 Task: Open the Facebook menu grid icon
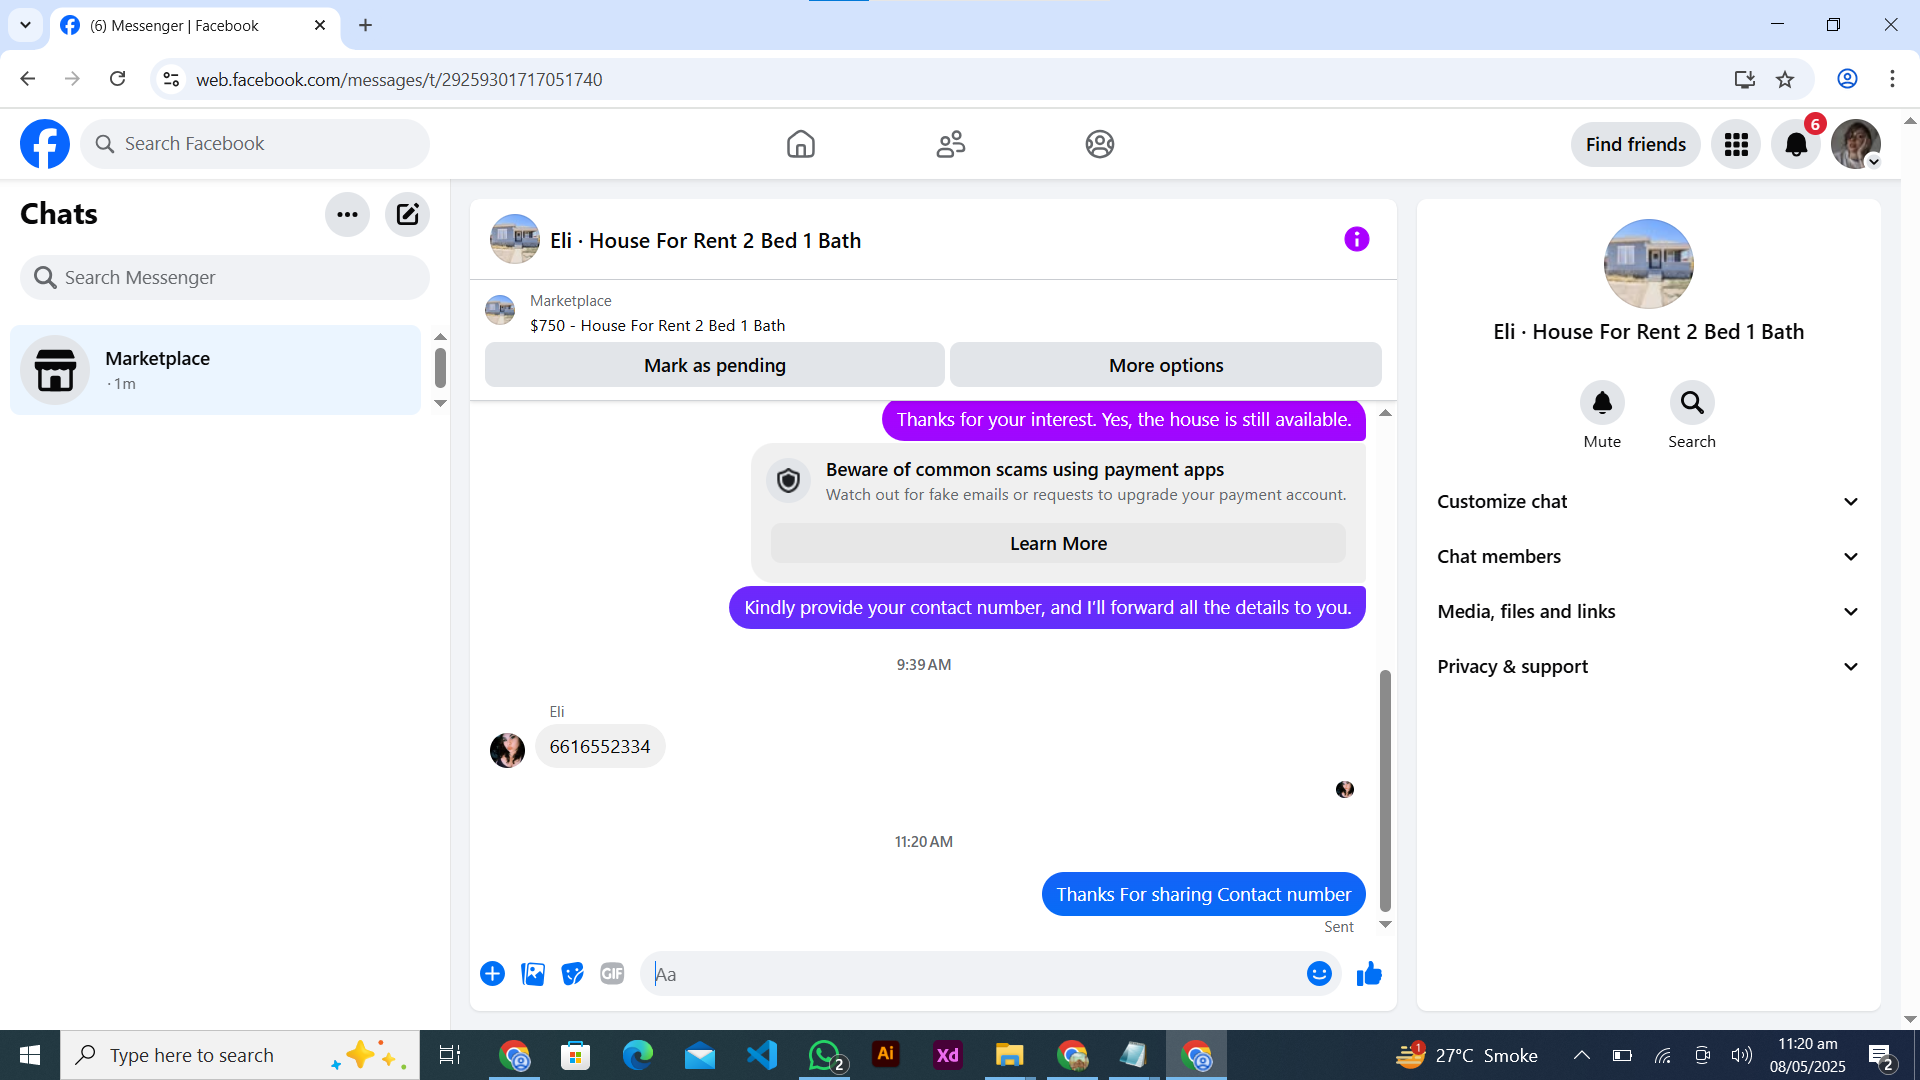(x=1736, y=144)
